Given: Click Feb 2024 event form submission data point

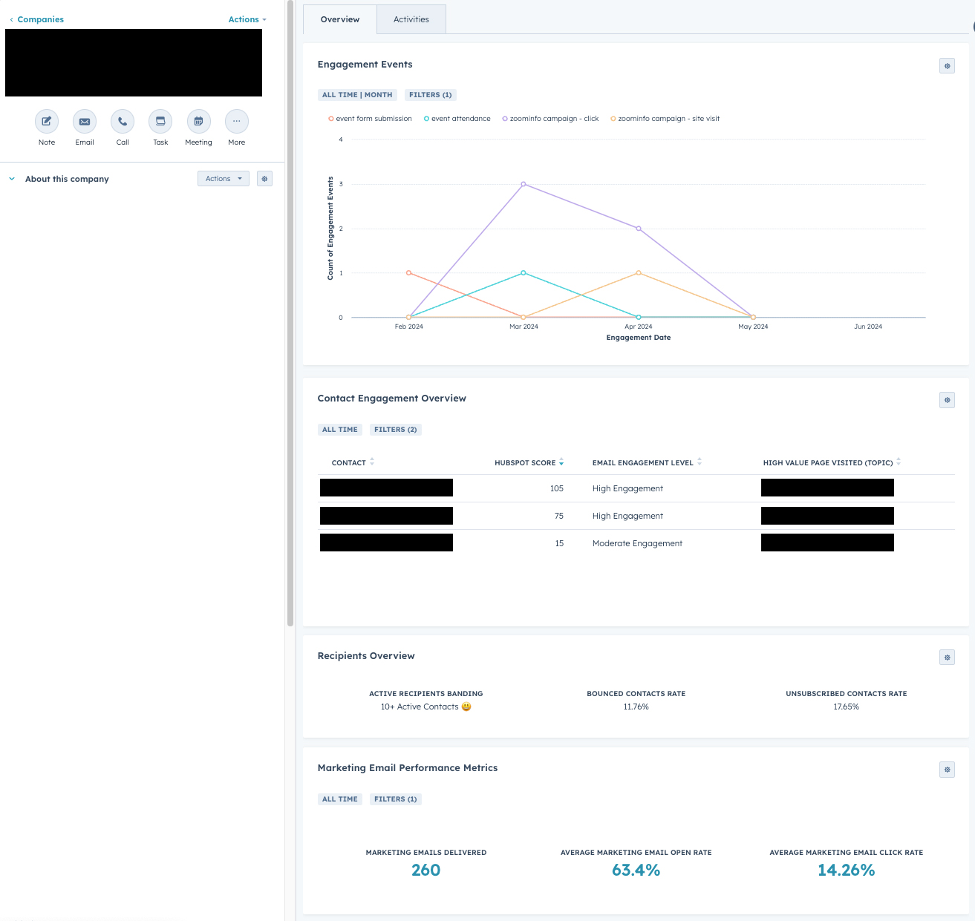Looking at the screenshot, I should click(409, 273).
